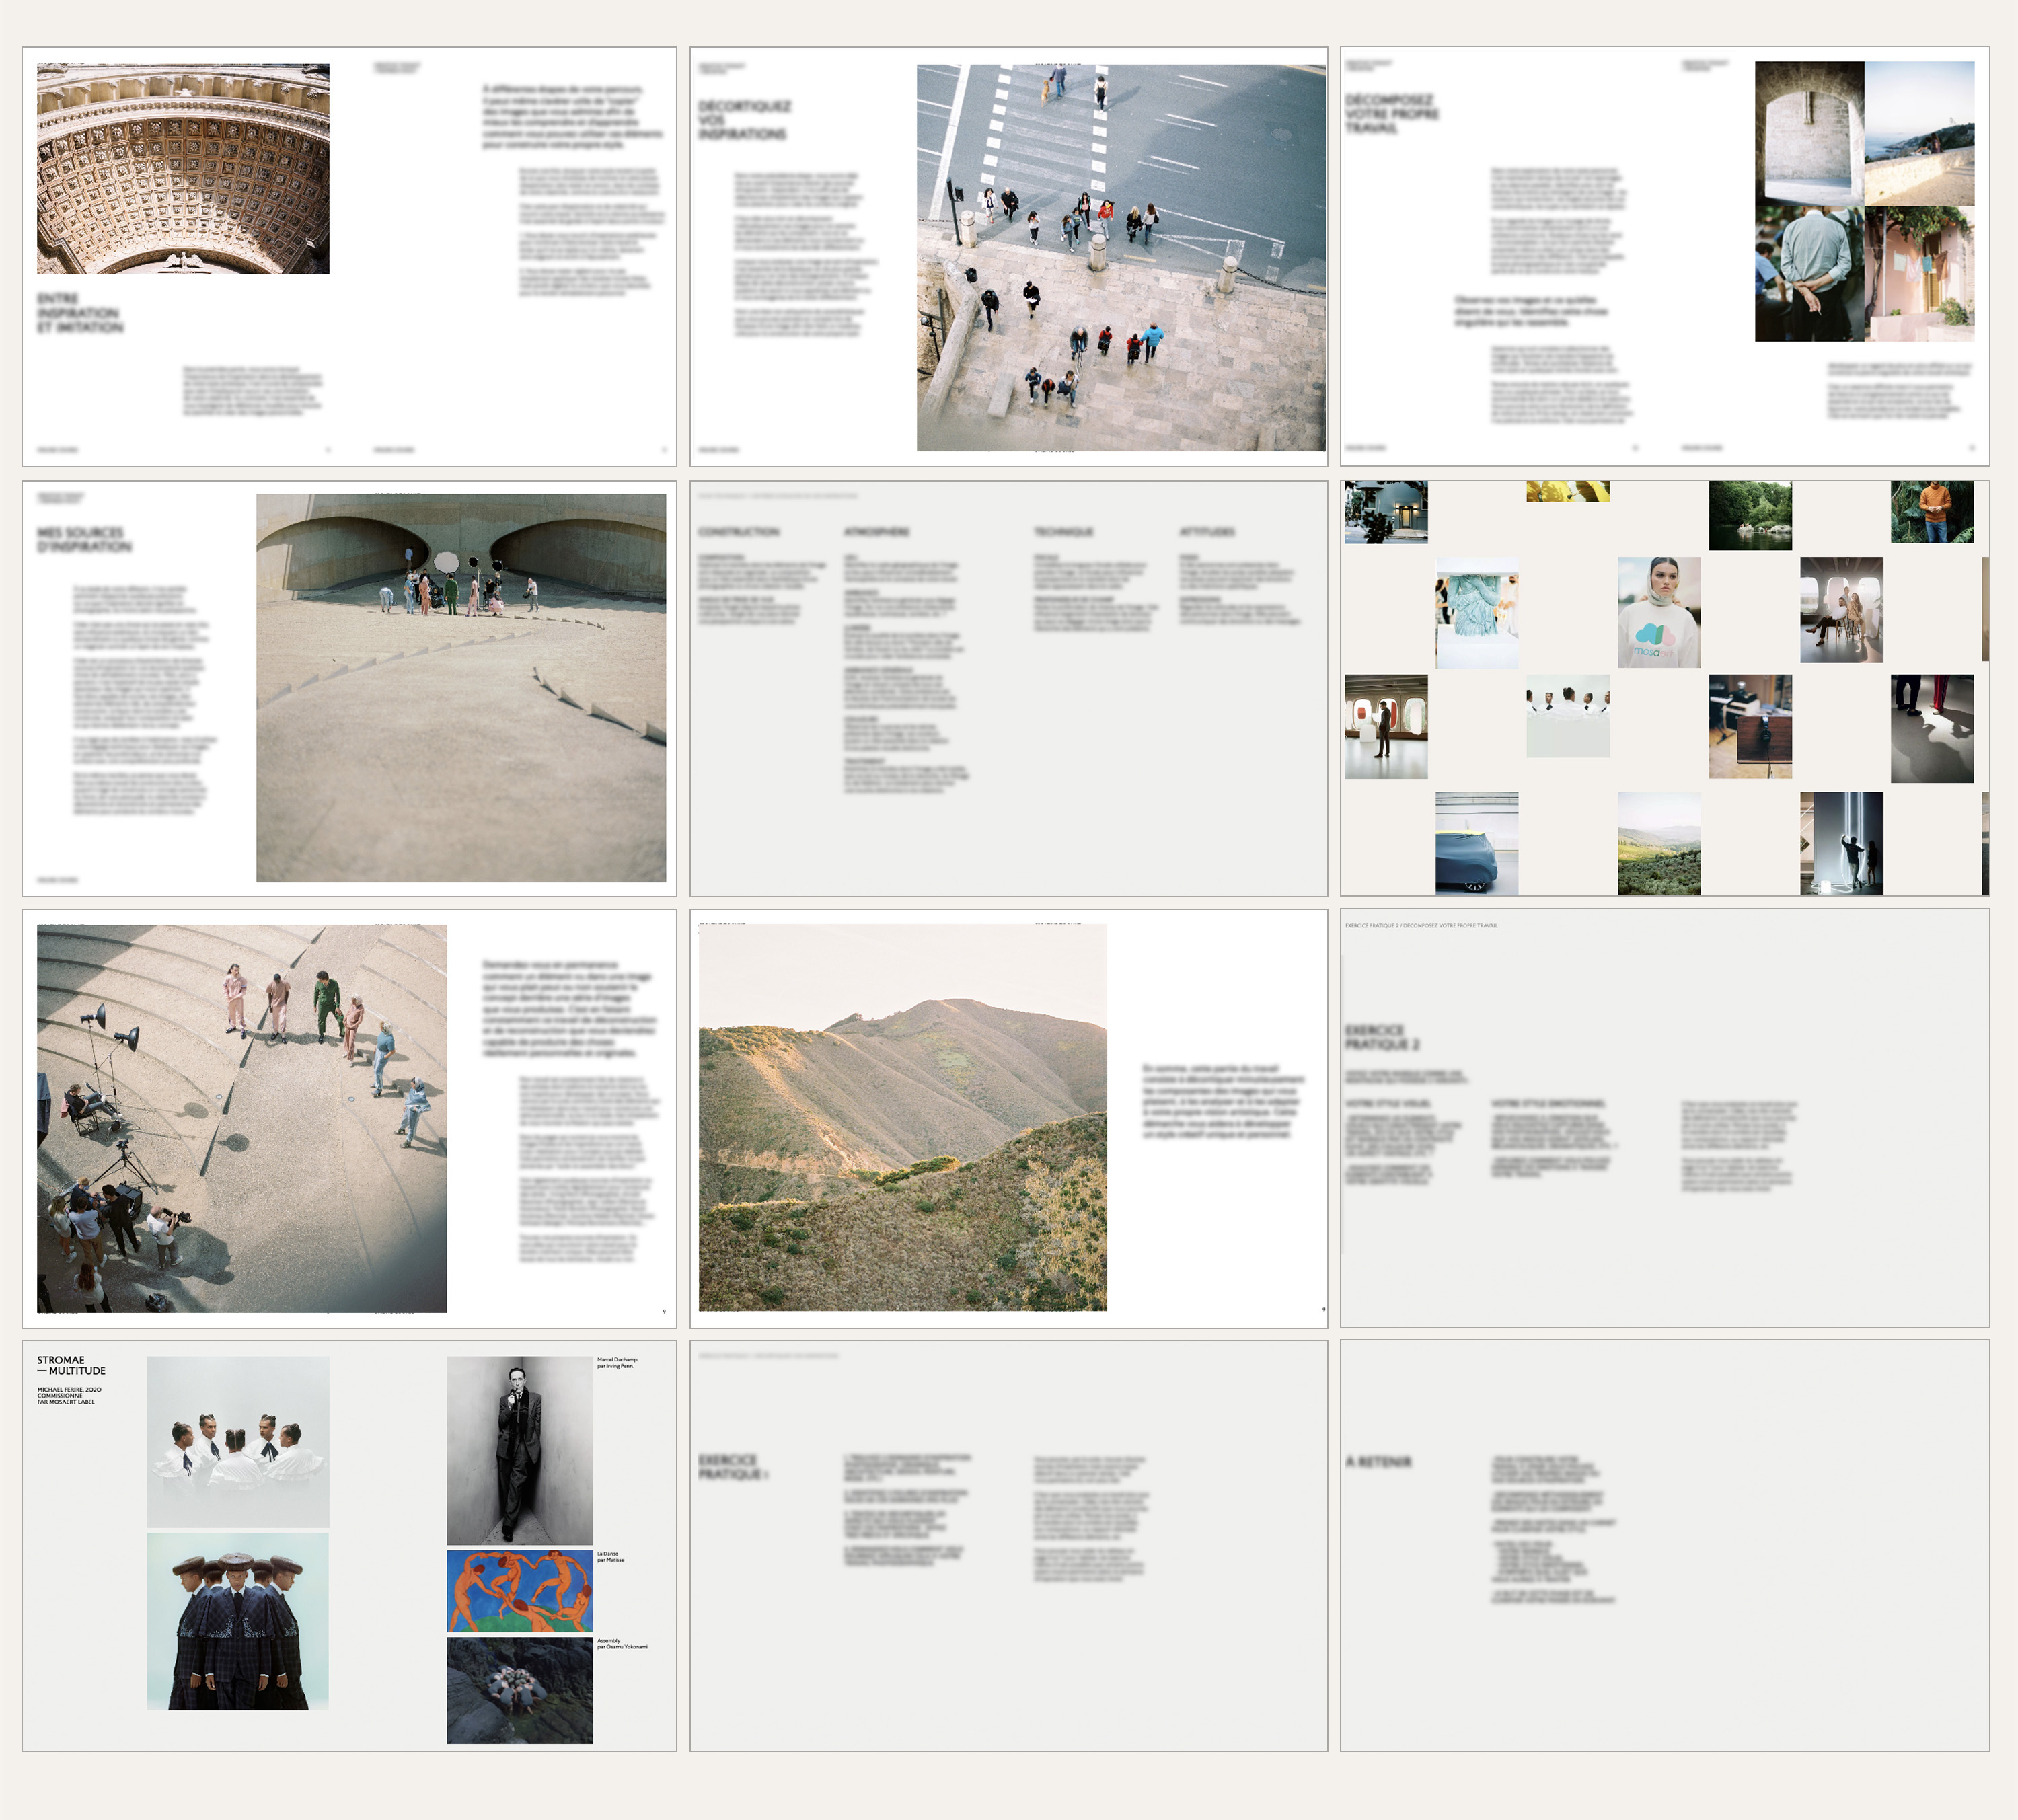
Task: Click the pink house facade photo
Action: (1919, 273)
